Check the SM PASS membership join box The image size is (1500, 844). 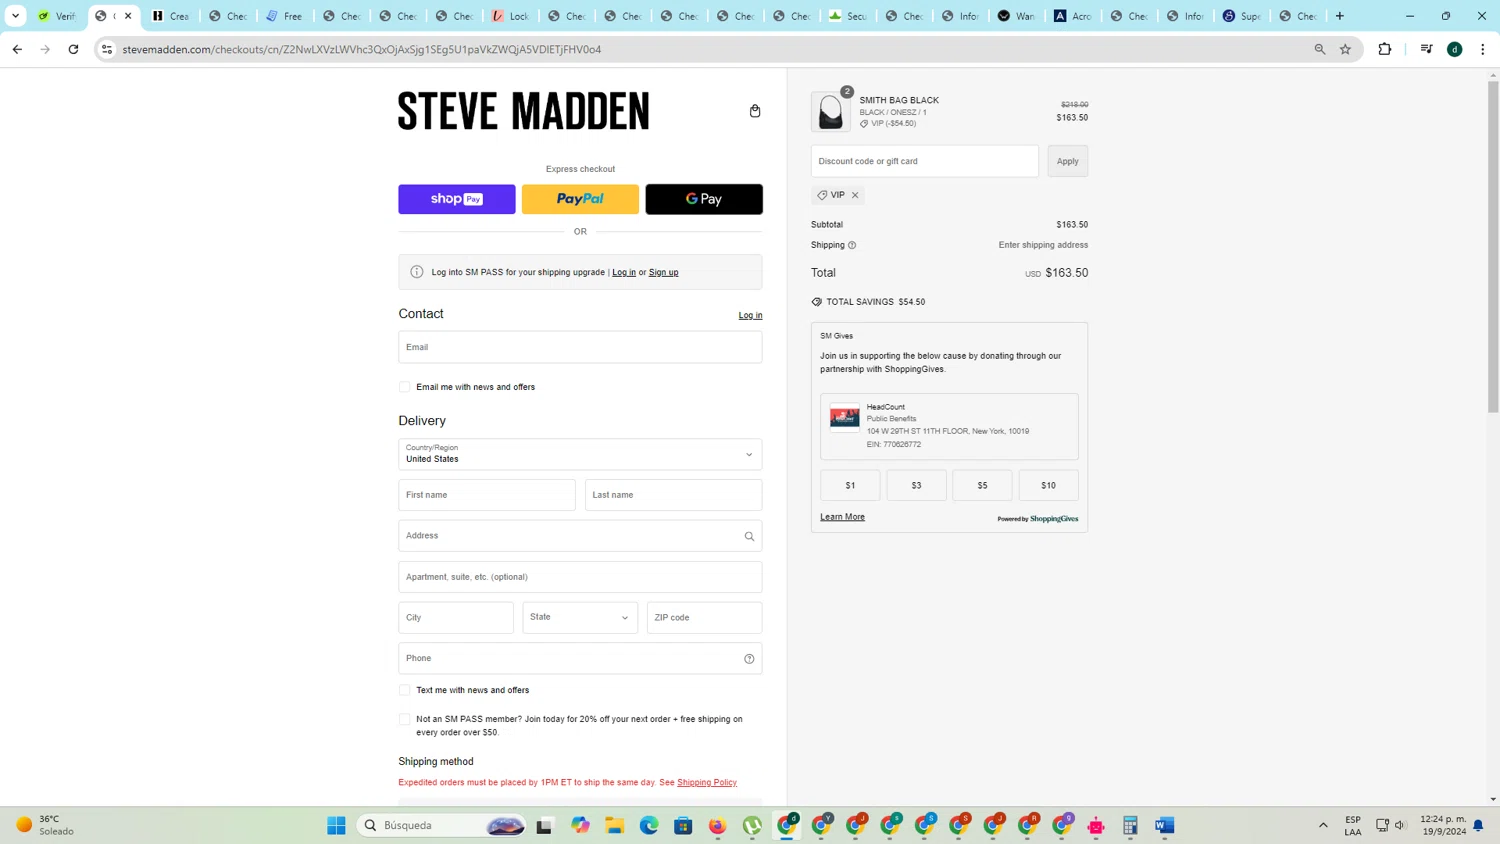pos(404,719)
